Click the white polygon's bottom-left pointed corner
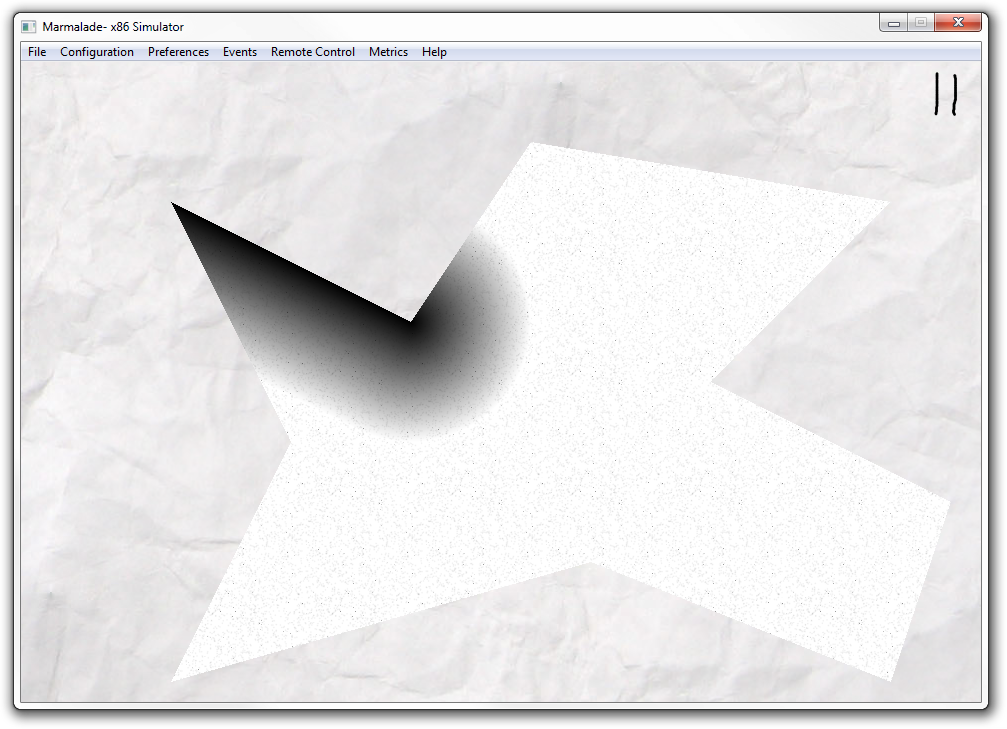This screenshot has width=1007, height=729. click(x=175, y=678)
